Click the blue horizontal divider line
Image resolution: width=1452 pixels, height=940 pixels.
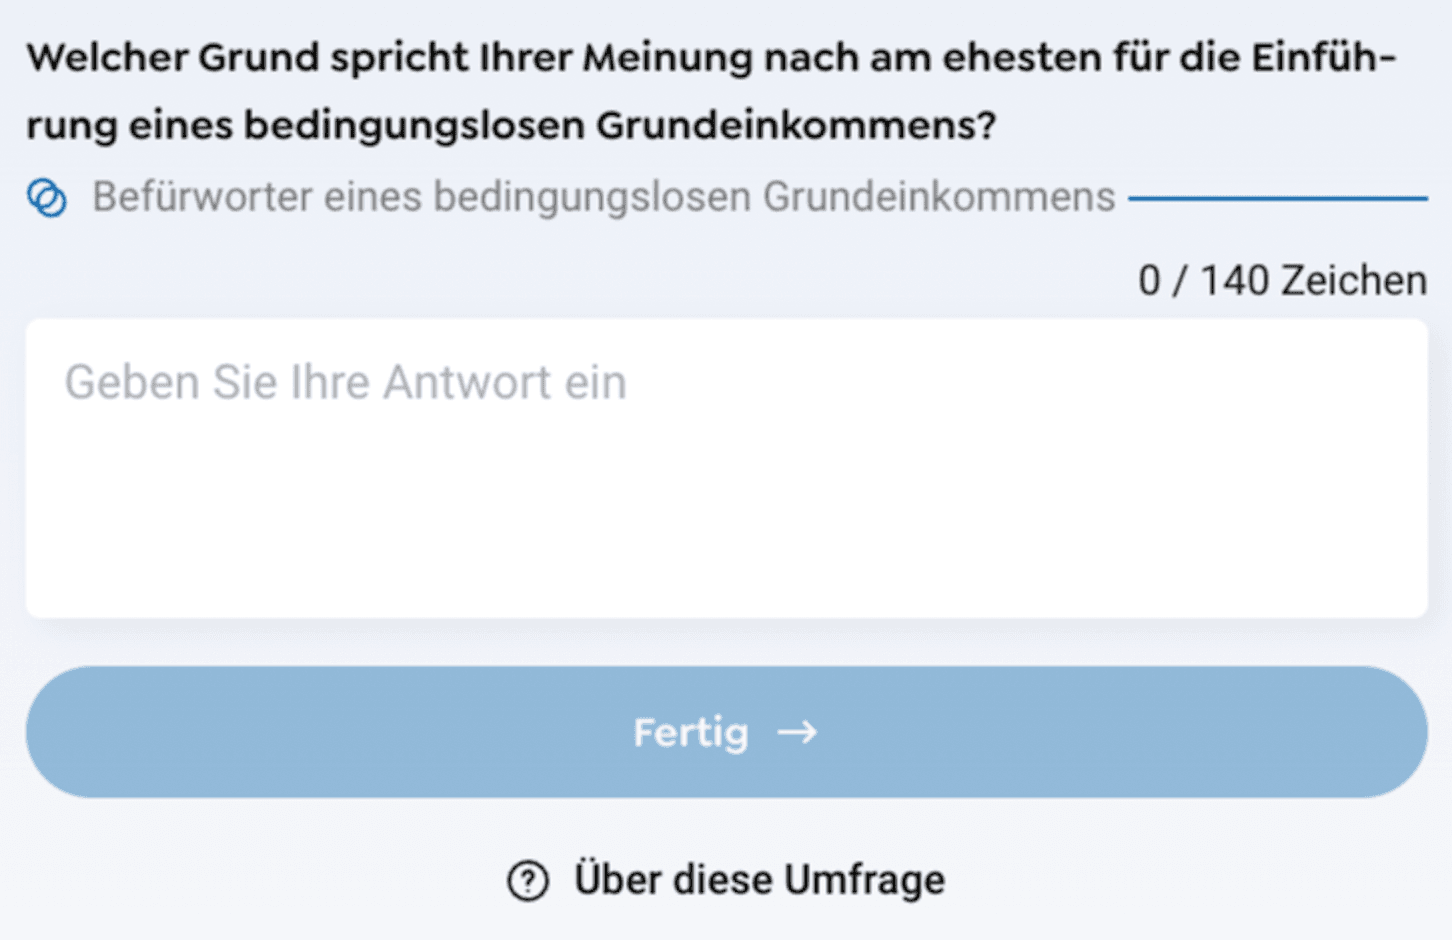pos(1280,197)
